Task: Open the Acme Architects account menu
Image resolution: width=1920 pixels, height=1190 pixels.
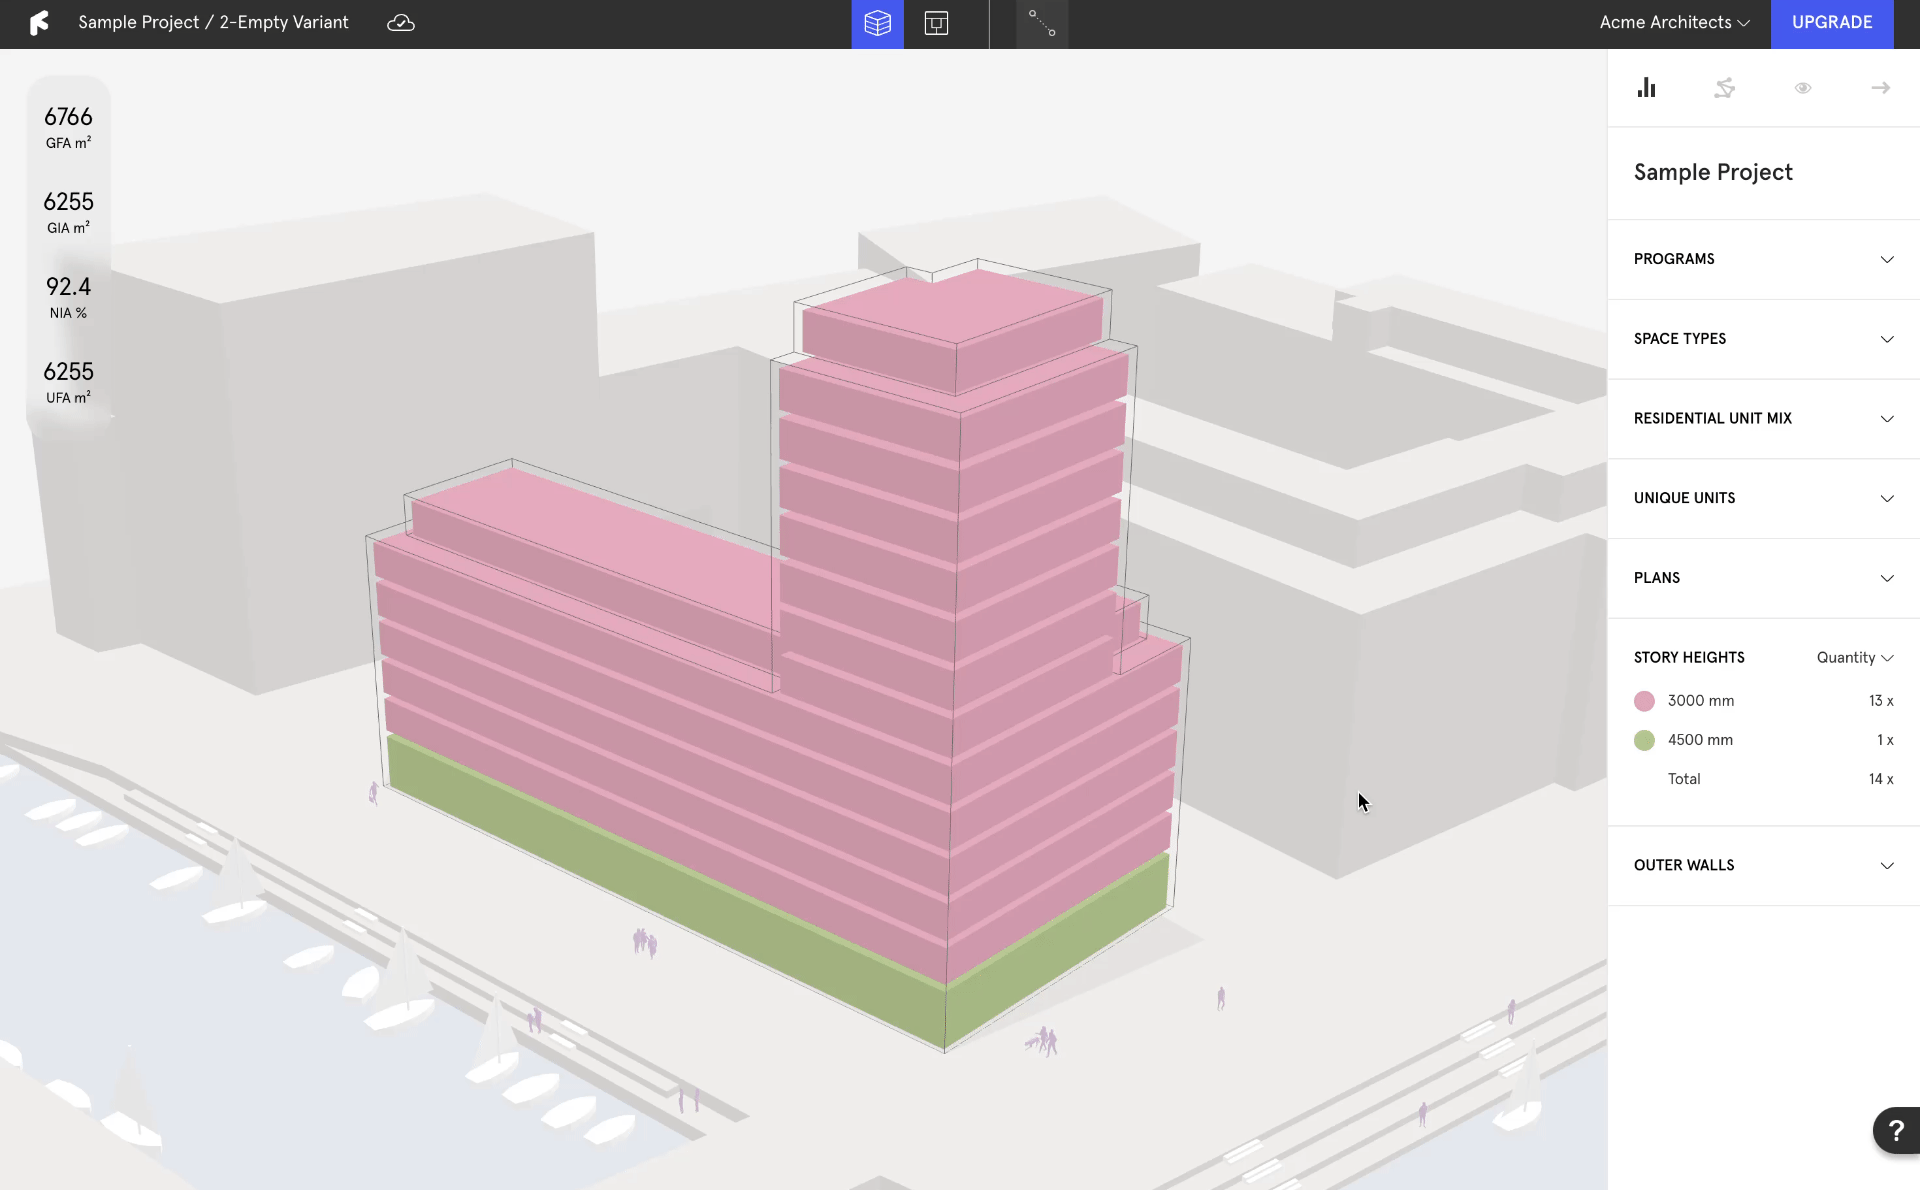Action: (x=1674, y=23)
